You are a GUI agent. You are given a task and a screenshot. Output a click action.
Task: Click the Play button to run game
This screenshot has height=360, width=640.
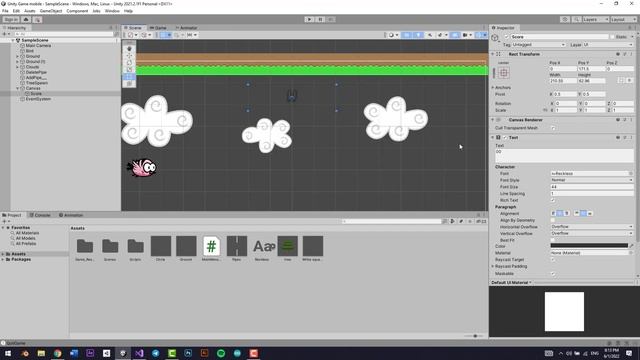tap(309, 20)
